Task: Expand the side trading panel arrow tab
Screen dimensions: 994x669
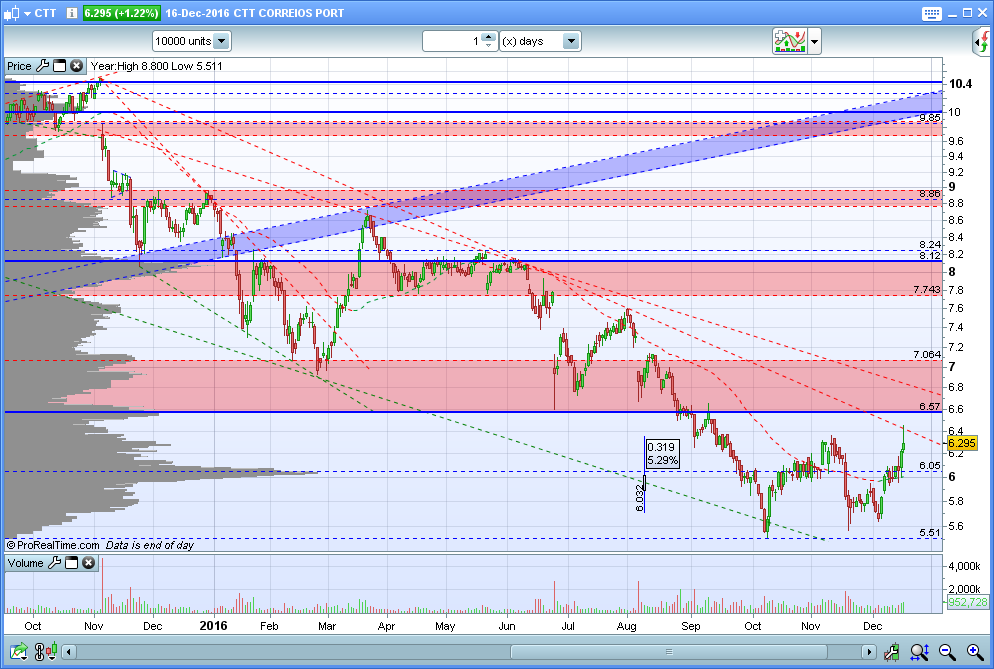Action: (x=983, y=42)
